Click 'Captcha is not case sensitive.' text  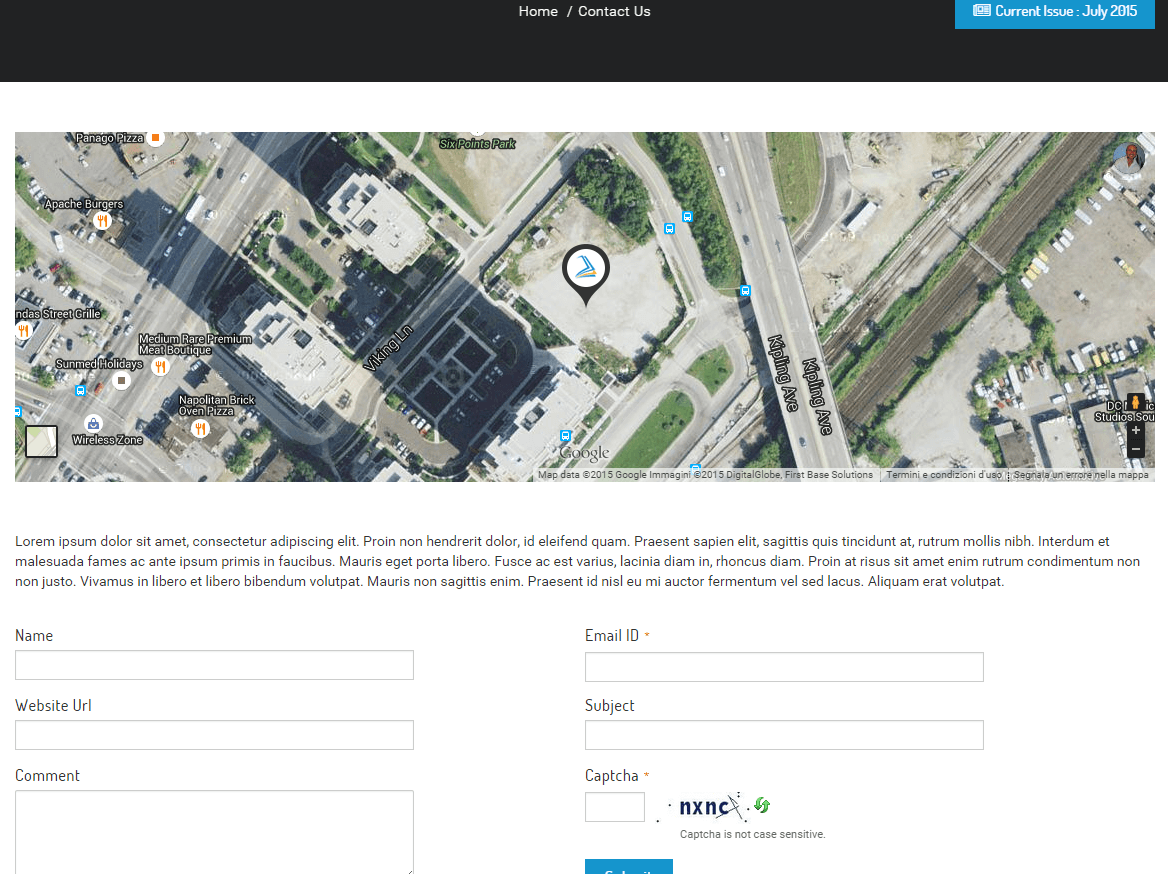(752, 835)
